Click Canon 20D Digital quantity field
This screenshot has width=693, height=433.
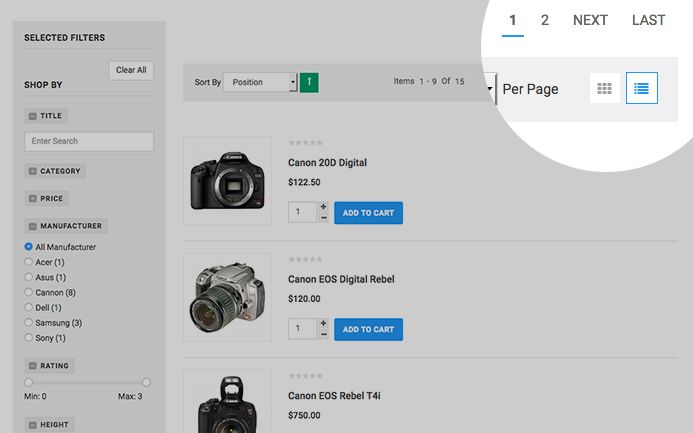point(303,212)
